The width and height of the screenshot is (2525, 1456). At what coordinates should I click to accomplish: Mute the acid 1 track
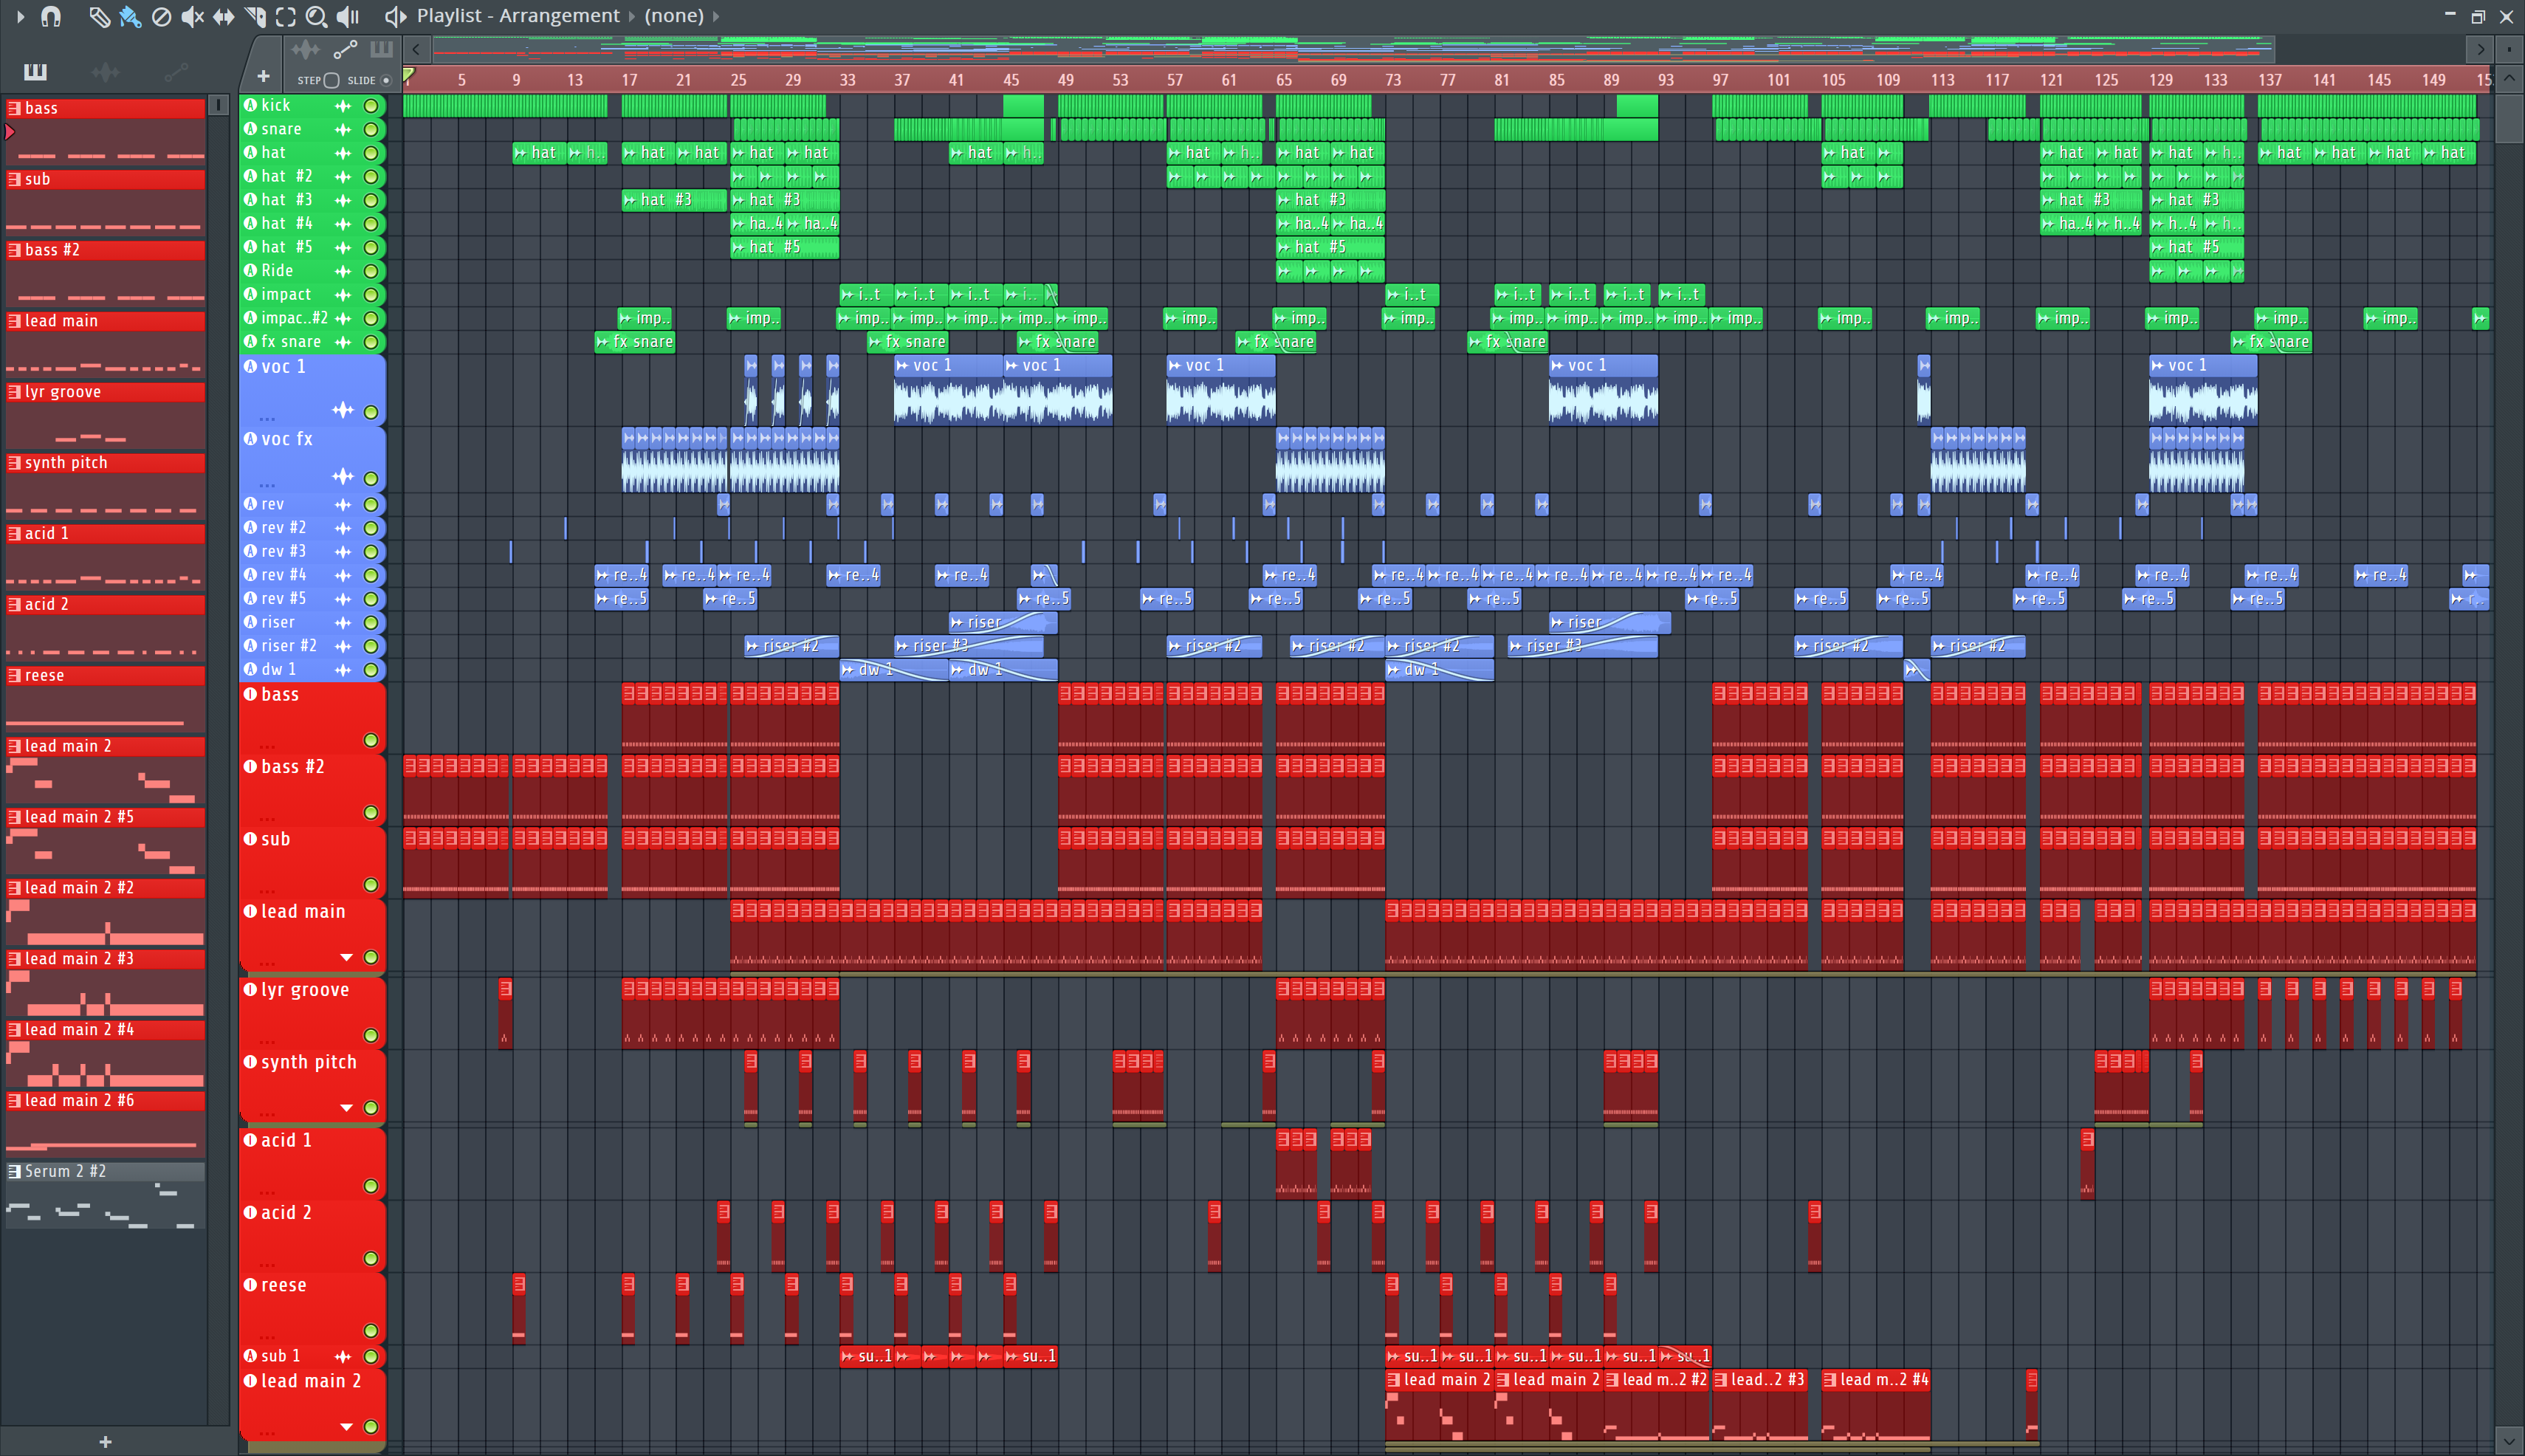[x=371, y=1186]
